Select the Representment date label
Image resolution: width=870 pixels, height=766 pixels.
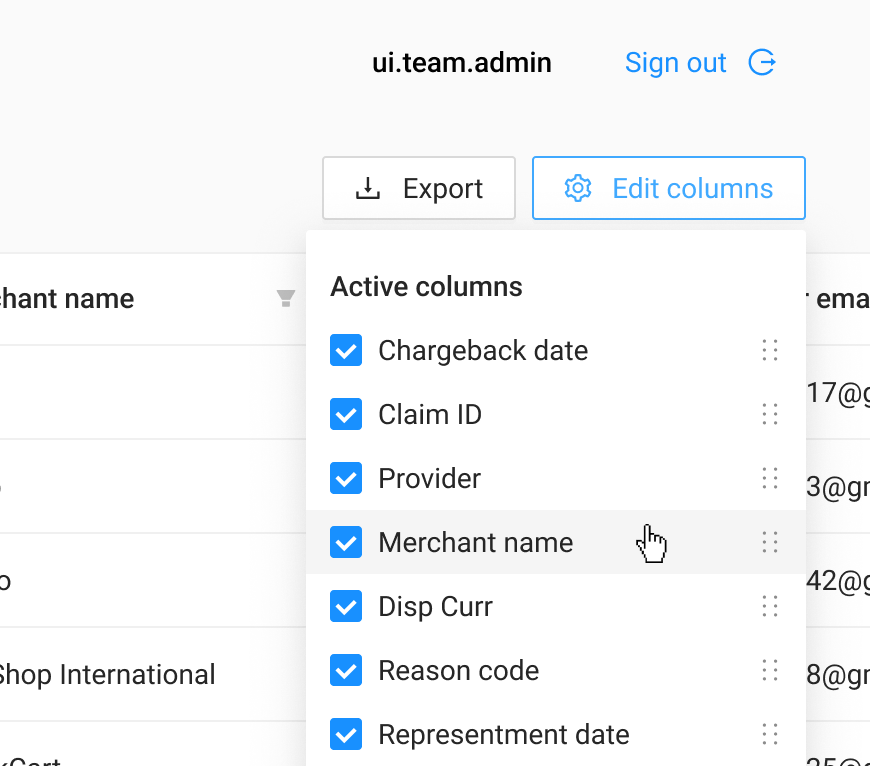[x=504, y=734]
